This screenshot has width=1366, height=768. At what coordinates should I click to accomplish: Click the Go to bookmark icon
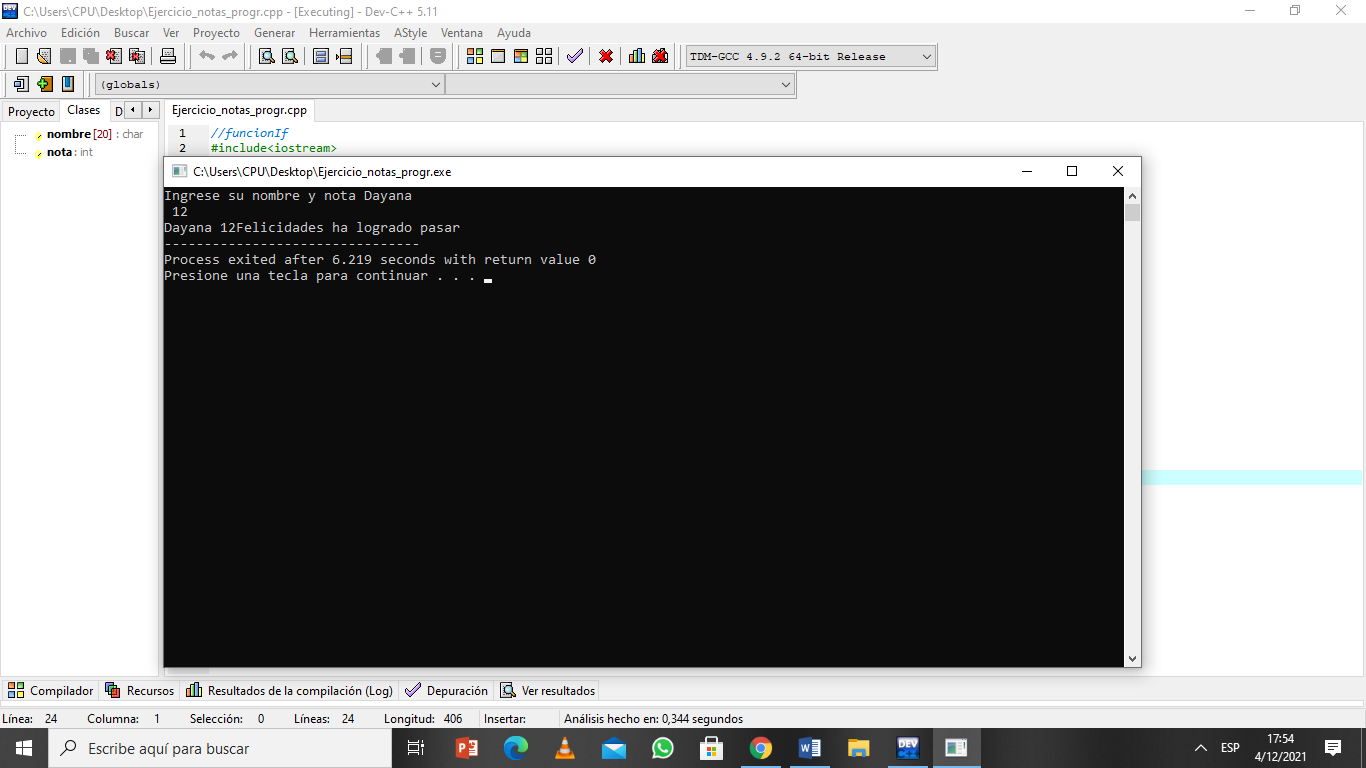(67, 84)
